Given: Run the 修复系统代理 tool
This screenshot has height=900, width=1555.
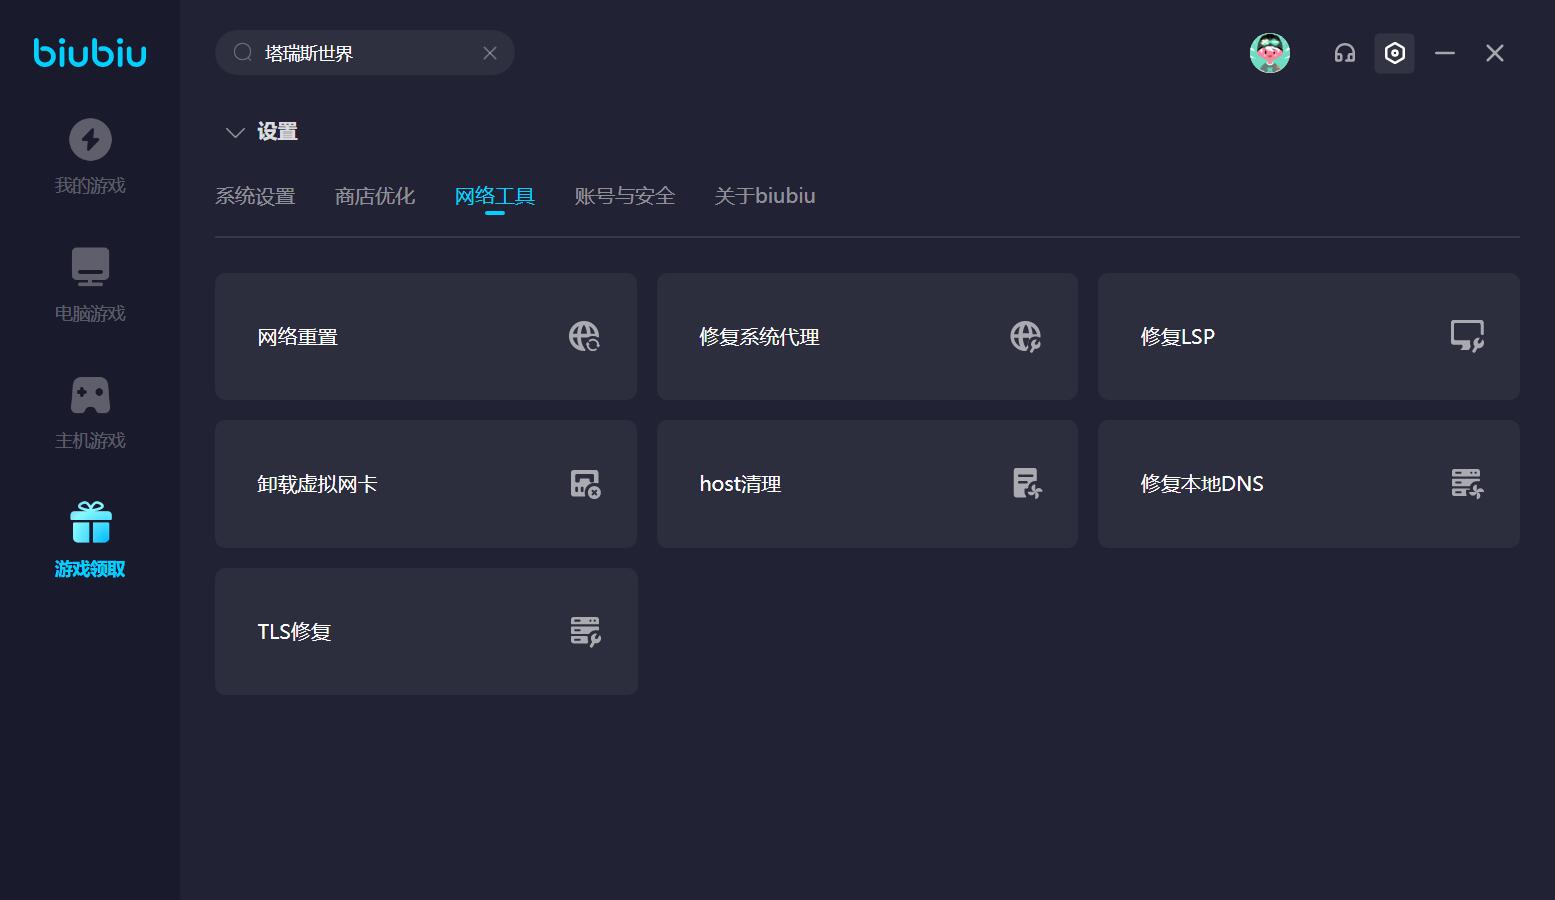Looking at the screenshot, I should coord(867,337).
